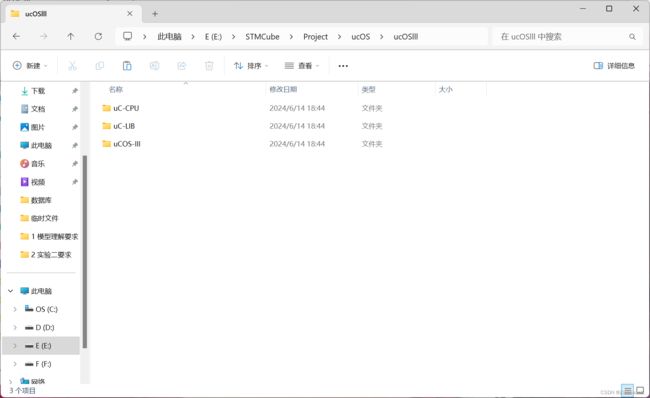This screenshot has width=650, height=398.
Task: Open the Sort dropdown menu
Action: (251, 66)
